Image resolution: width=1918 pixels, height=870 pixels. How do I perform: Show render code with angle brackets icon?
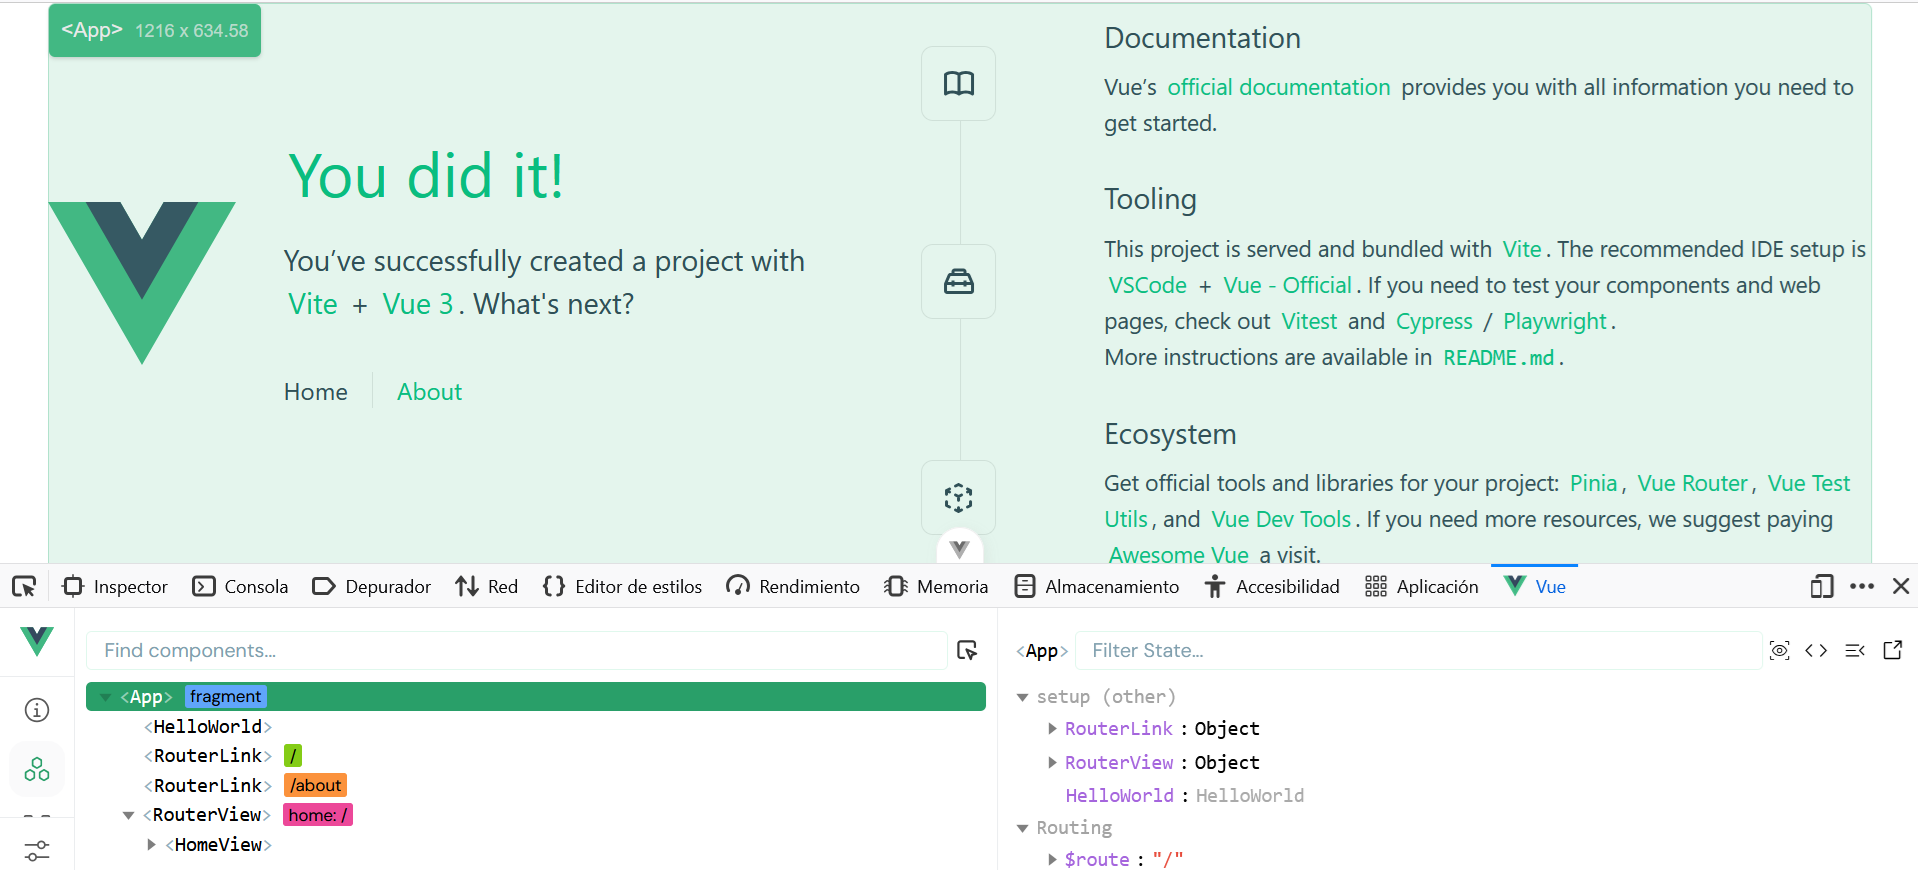pyautogui.click(x=1816, y=651)
